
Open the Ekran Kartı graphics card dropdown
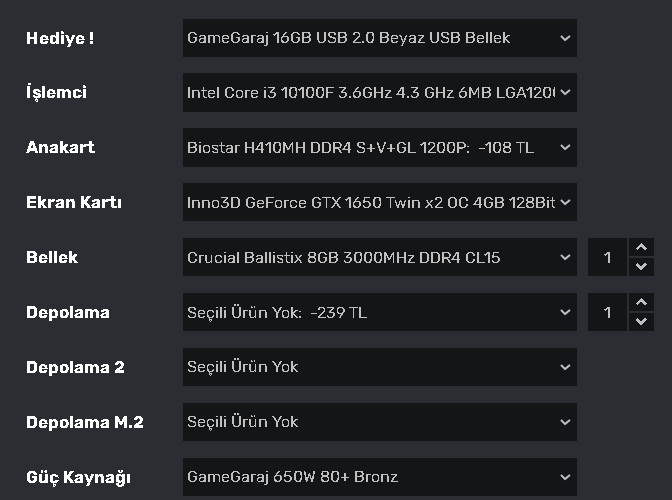[370, 203]
